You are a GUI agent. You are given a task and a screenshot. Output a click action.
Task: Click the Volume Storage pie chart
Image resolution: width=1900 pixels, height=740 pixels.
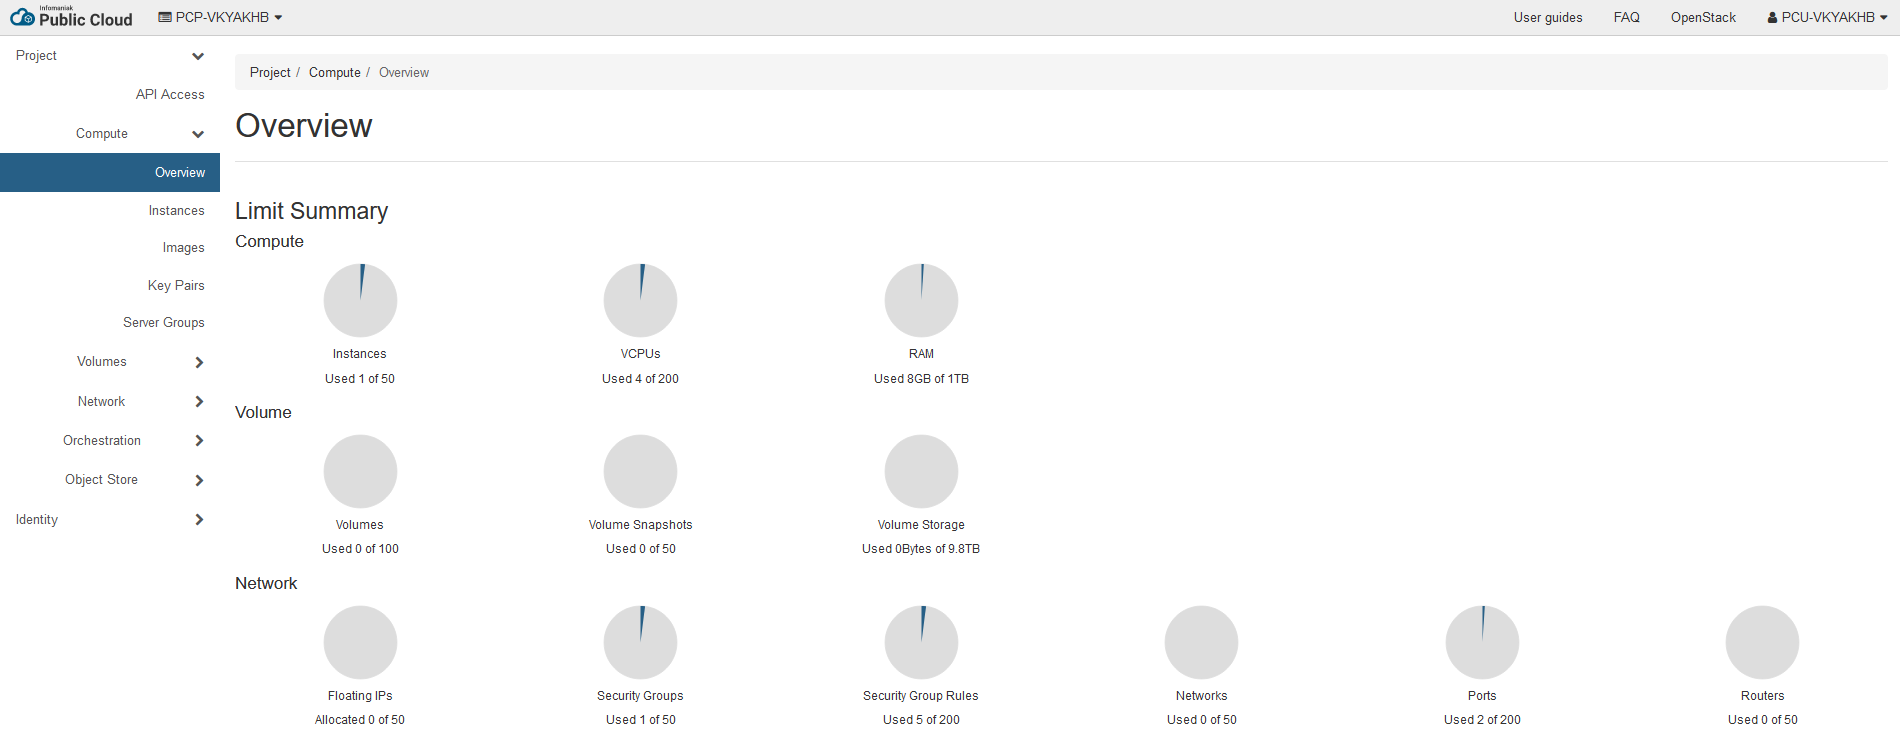pyautogui.click(x=921, y=471)
